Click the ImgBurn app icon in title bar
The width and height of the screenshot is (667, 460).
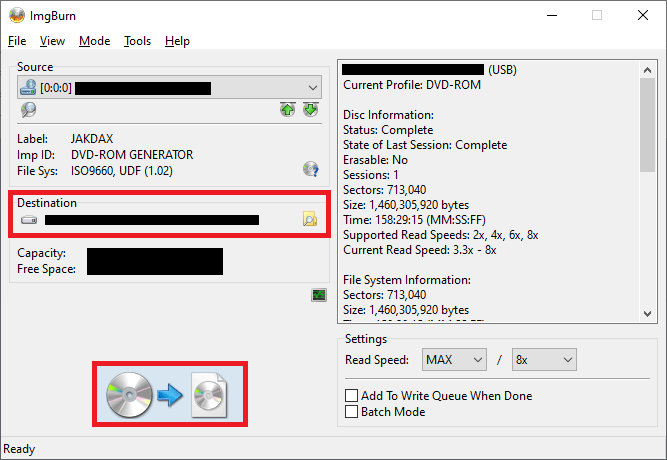[17, 15]
